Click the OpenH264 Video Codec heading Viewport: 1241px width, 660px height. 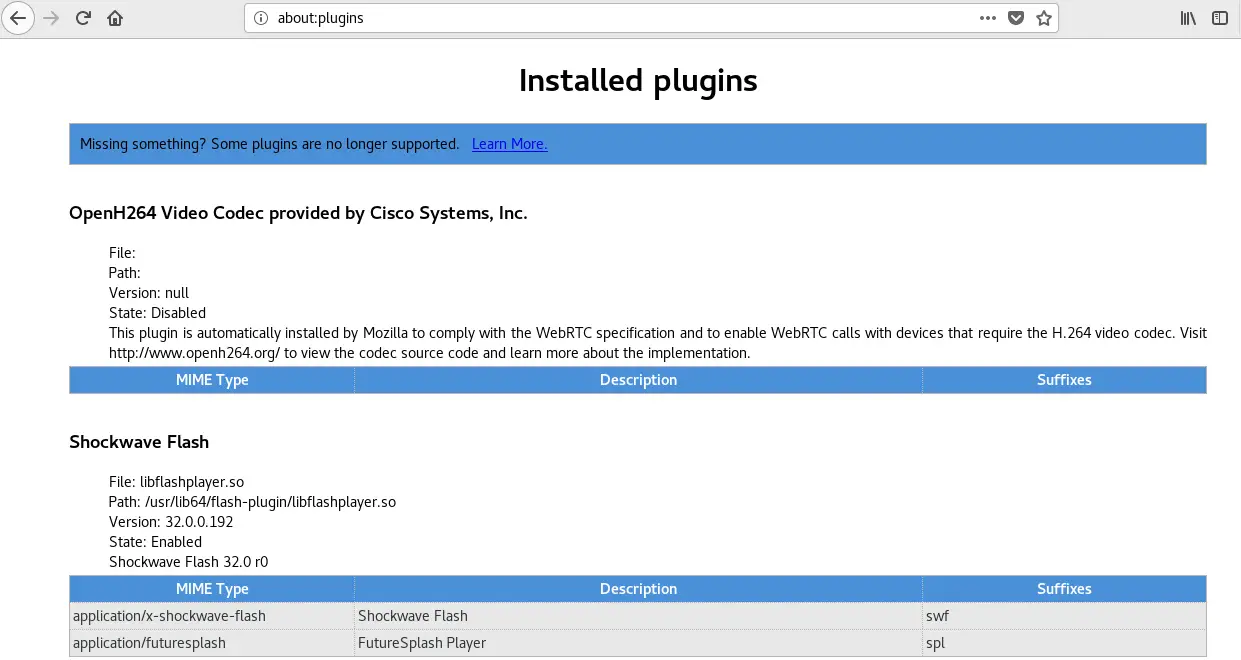click(299, 213)
